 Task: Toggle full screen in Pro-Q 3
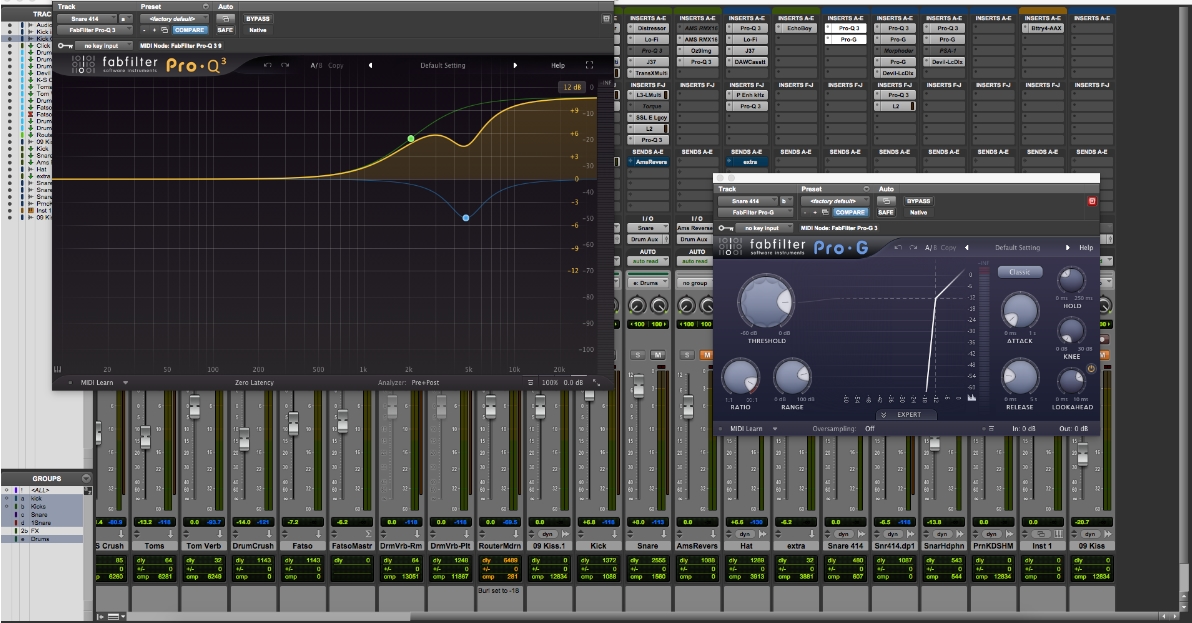[x=589, y=65]
